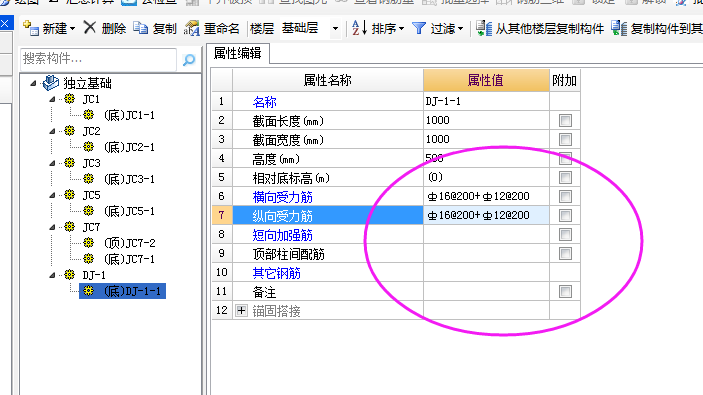Click the 复制 (Copy) icon
Viewport: 703px width, 395px height.
point(140,28)
